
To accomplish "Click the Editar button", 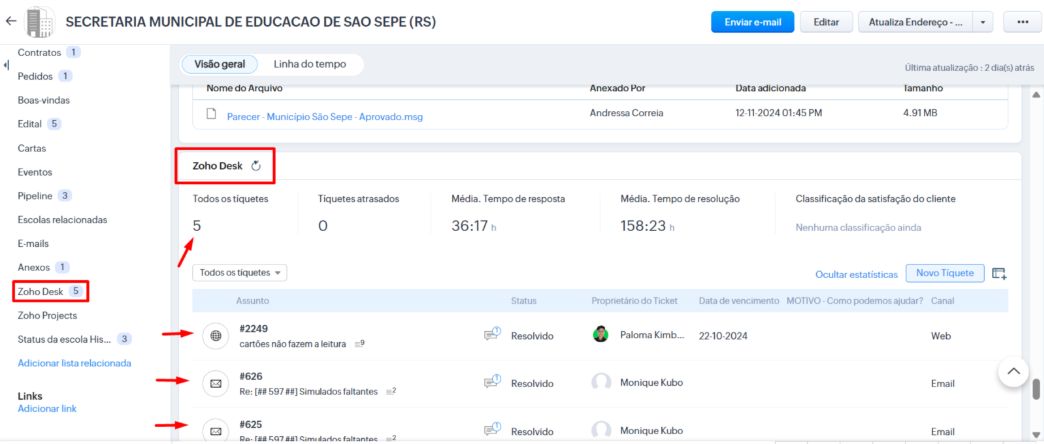I will 826,22.
